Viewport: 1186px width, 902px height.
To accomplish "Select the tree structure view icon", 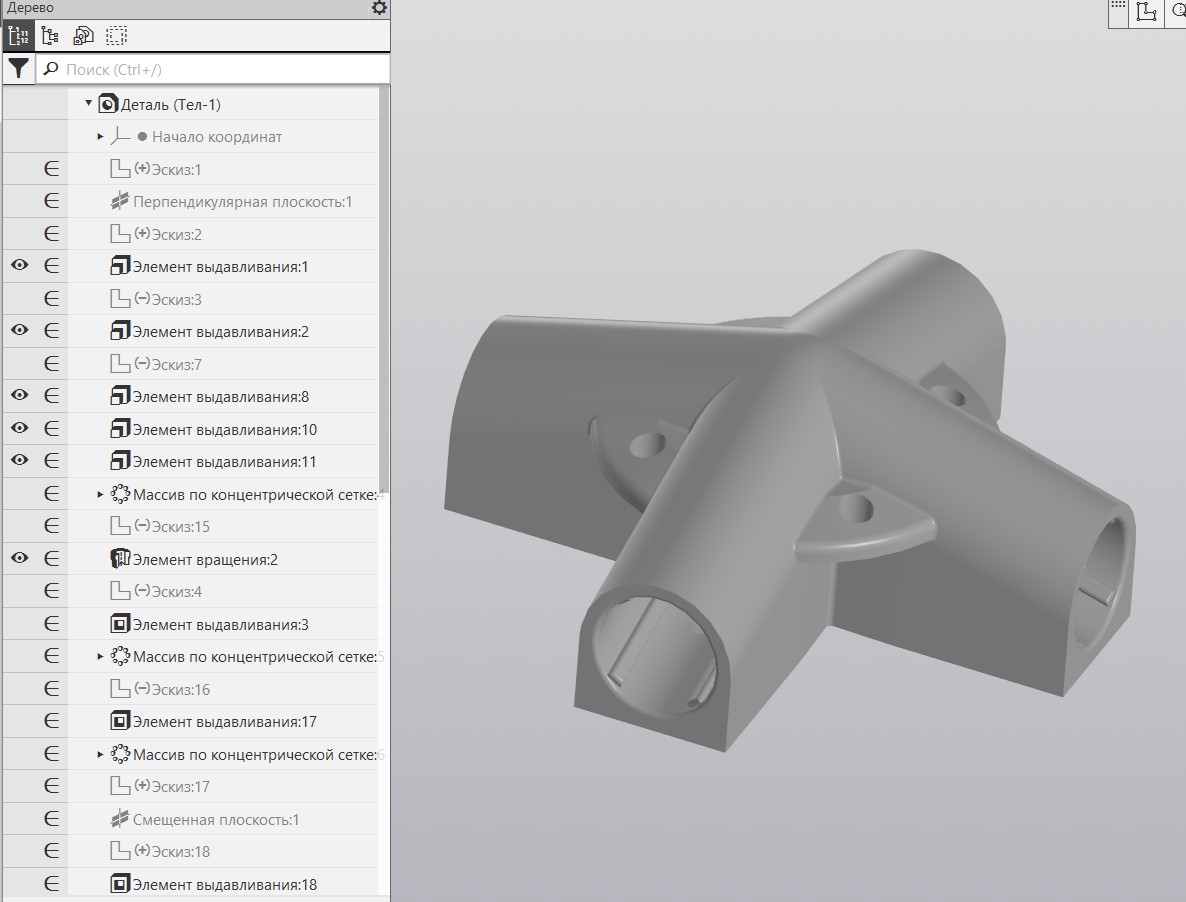I will click(x=18, y=36).
